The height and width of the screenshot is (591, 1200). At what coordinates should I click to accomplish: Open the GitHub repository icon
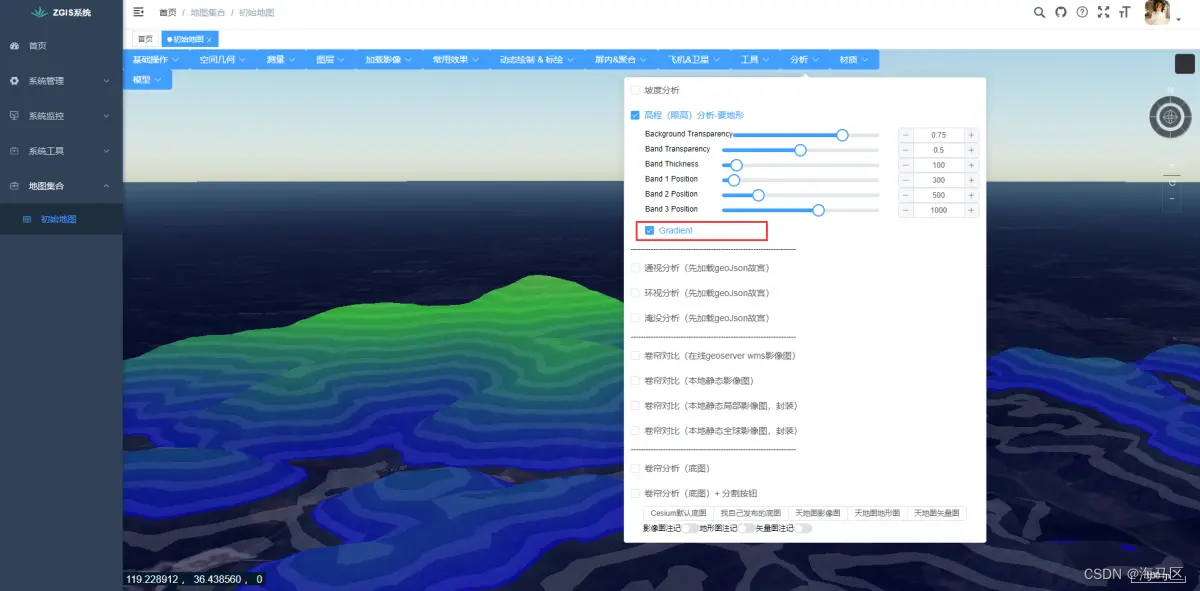point(1062,14)
